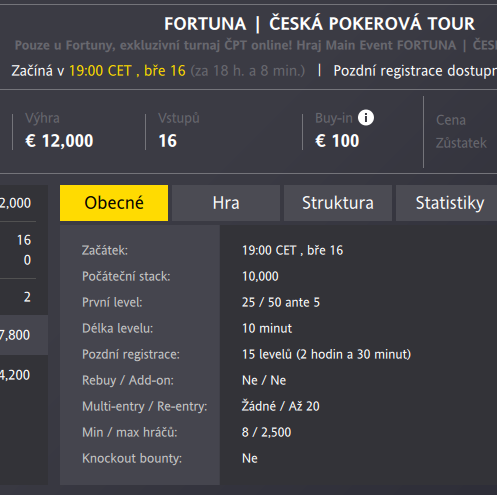This screenshot has height=495, width=497.
Task: Click the Fortuna Česká Pokerová Tour title
Action: [319, 24]
